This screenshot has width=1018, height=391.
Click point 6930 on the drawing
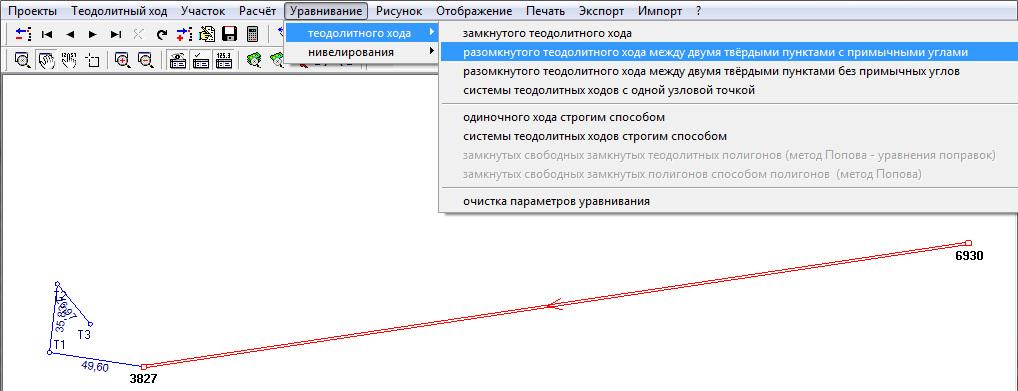(968, 244)
